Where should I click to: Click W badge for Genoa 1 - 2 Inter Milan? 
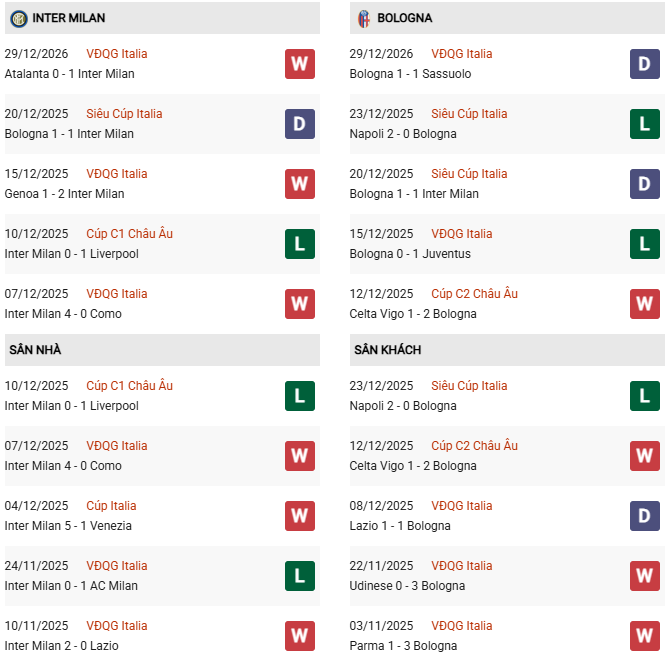(299, 184)
